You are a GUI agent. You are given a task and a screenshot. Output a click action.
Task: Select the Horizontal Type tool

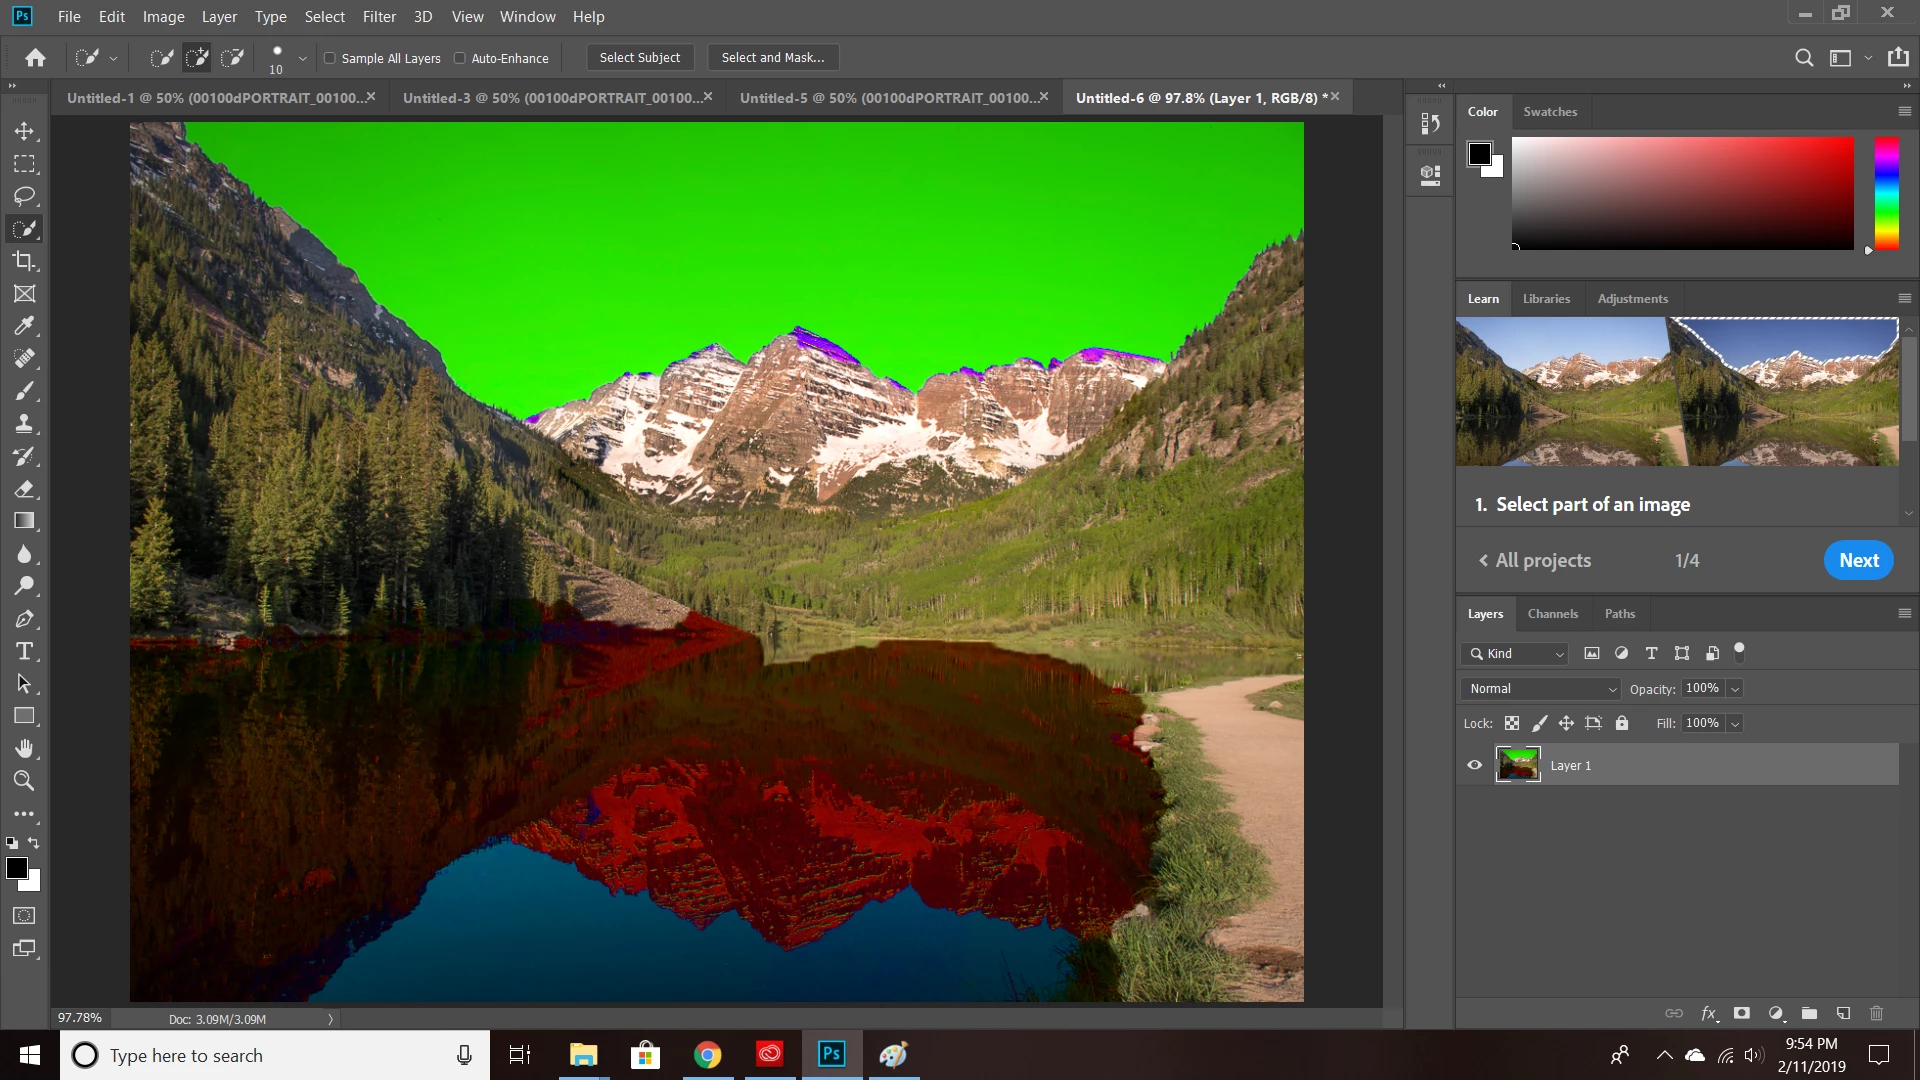pyautogui.click(x=24, y=652)
